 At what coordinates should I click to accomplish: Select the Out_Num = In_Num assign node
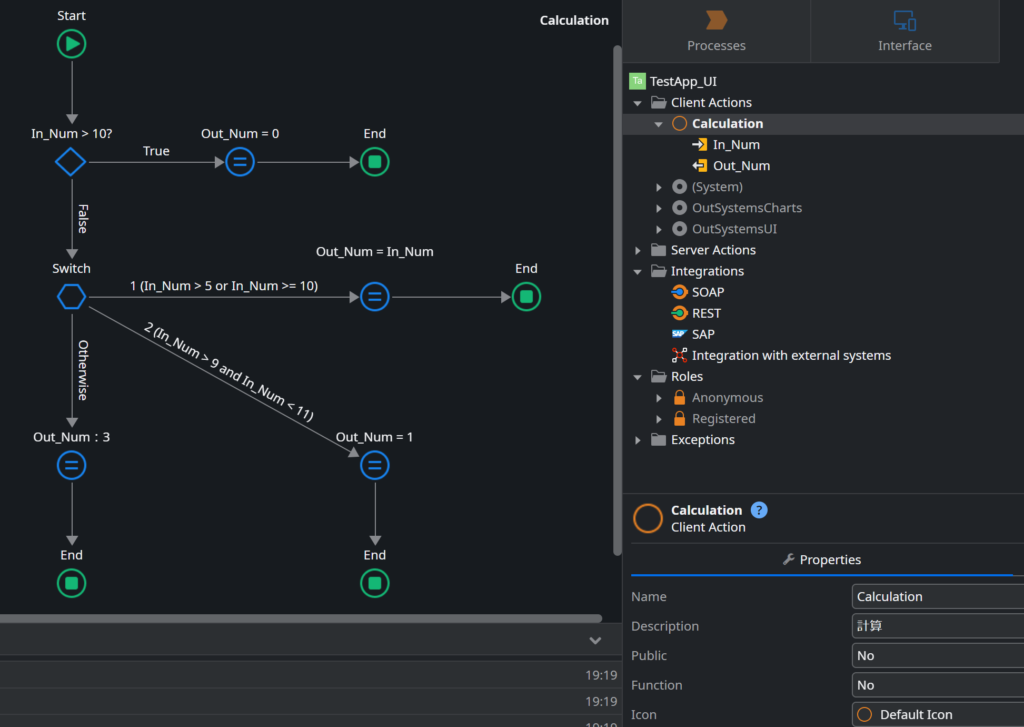coord(374,296)
